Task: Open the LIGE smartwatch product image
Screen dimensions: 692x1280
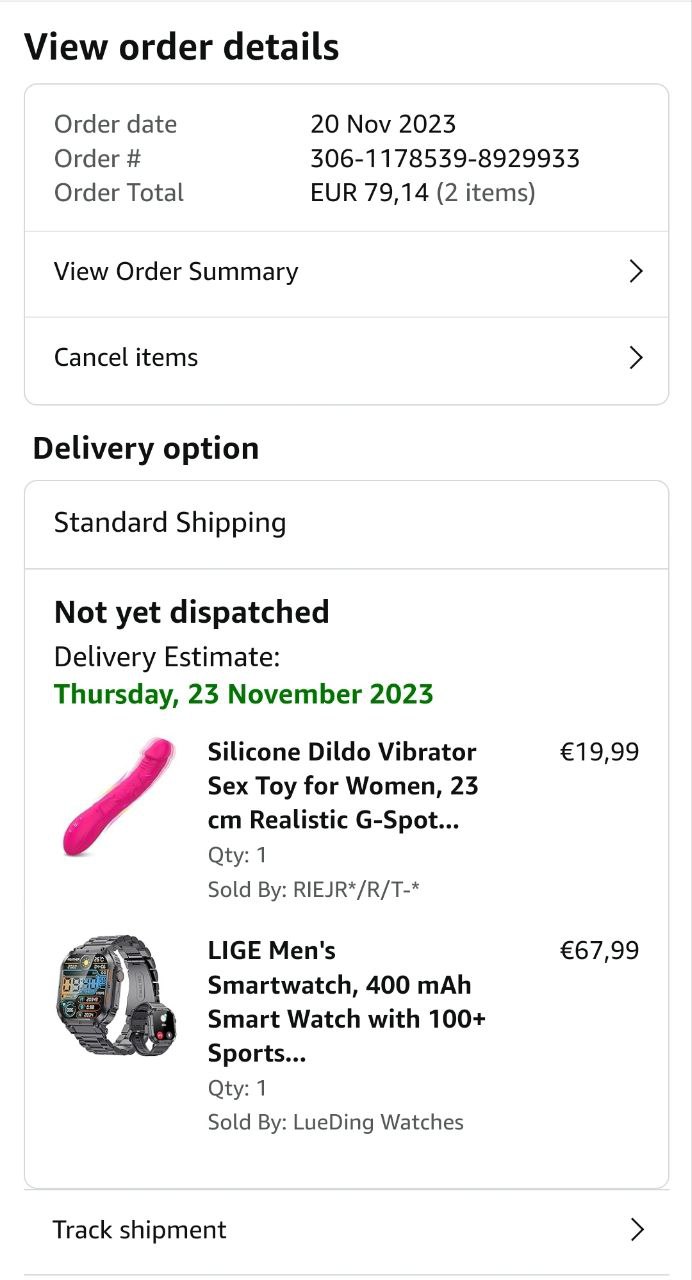Action: (118, 994)
